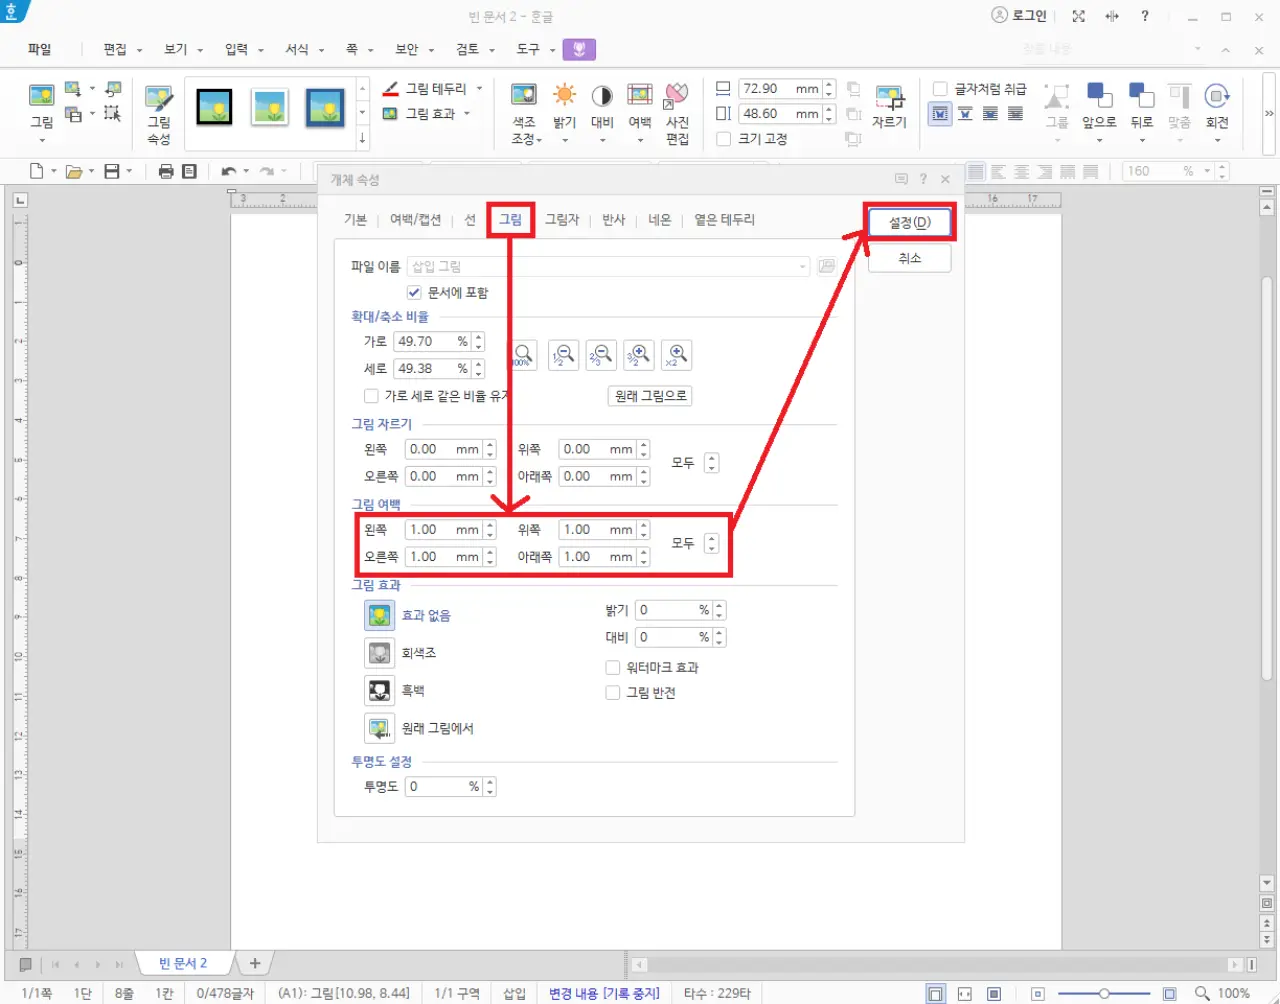1280x1004 pixels.
Task: Open the 검토 menu
Action: (467, 50)
